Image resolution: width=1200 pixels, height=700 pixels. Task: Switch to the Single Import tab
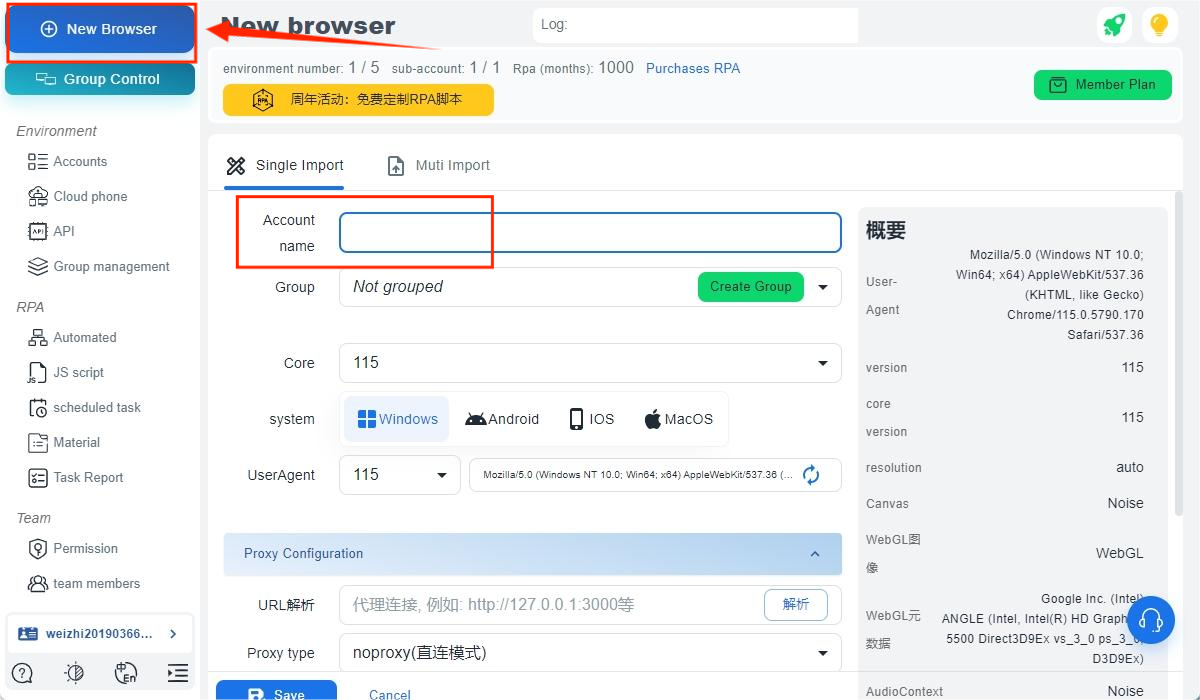pos(285,166)
